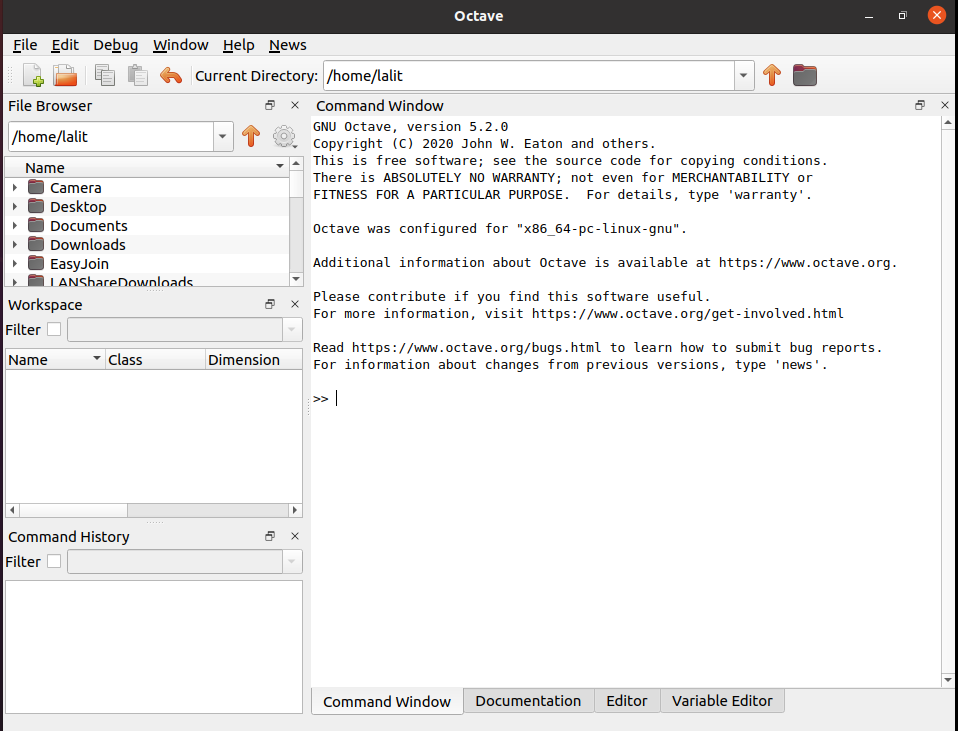Open the Workspace filter dropdown
This screenshot has width=958, height=731.
click(x=291, y=329)
